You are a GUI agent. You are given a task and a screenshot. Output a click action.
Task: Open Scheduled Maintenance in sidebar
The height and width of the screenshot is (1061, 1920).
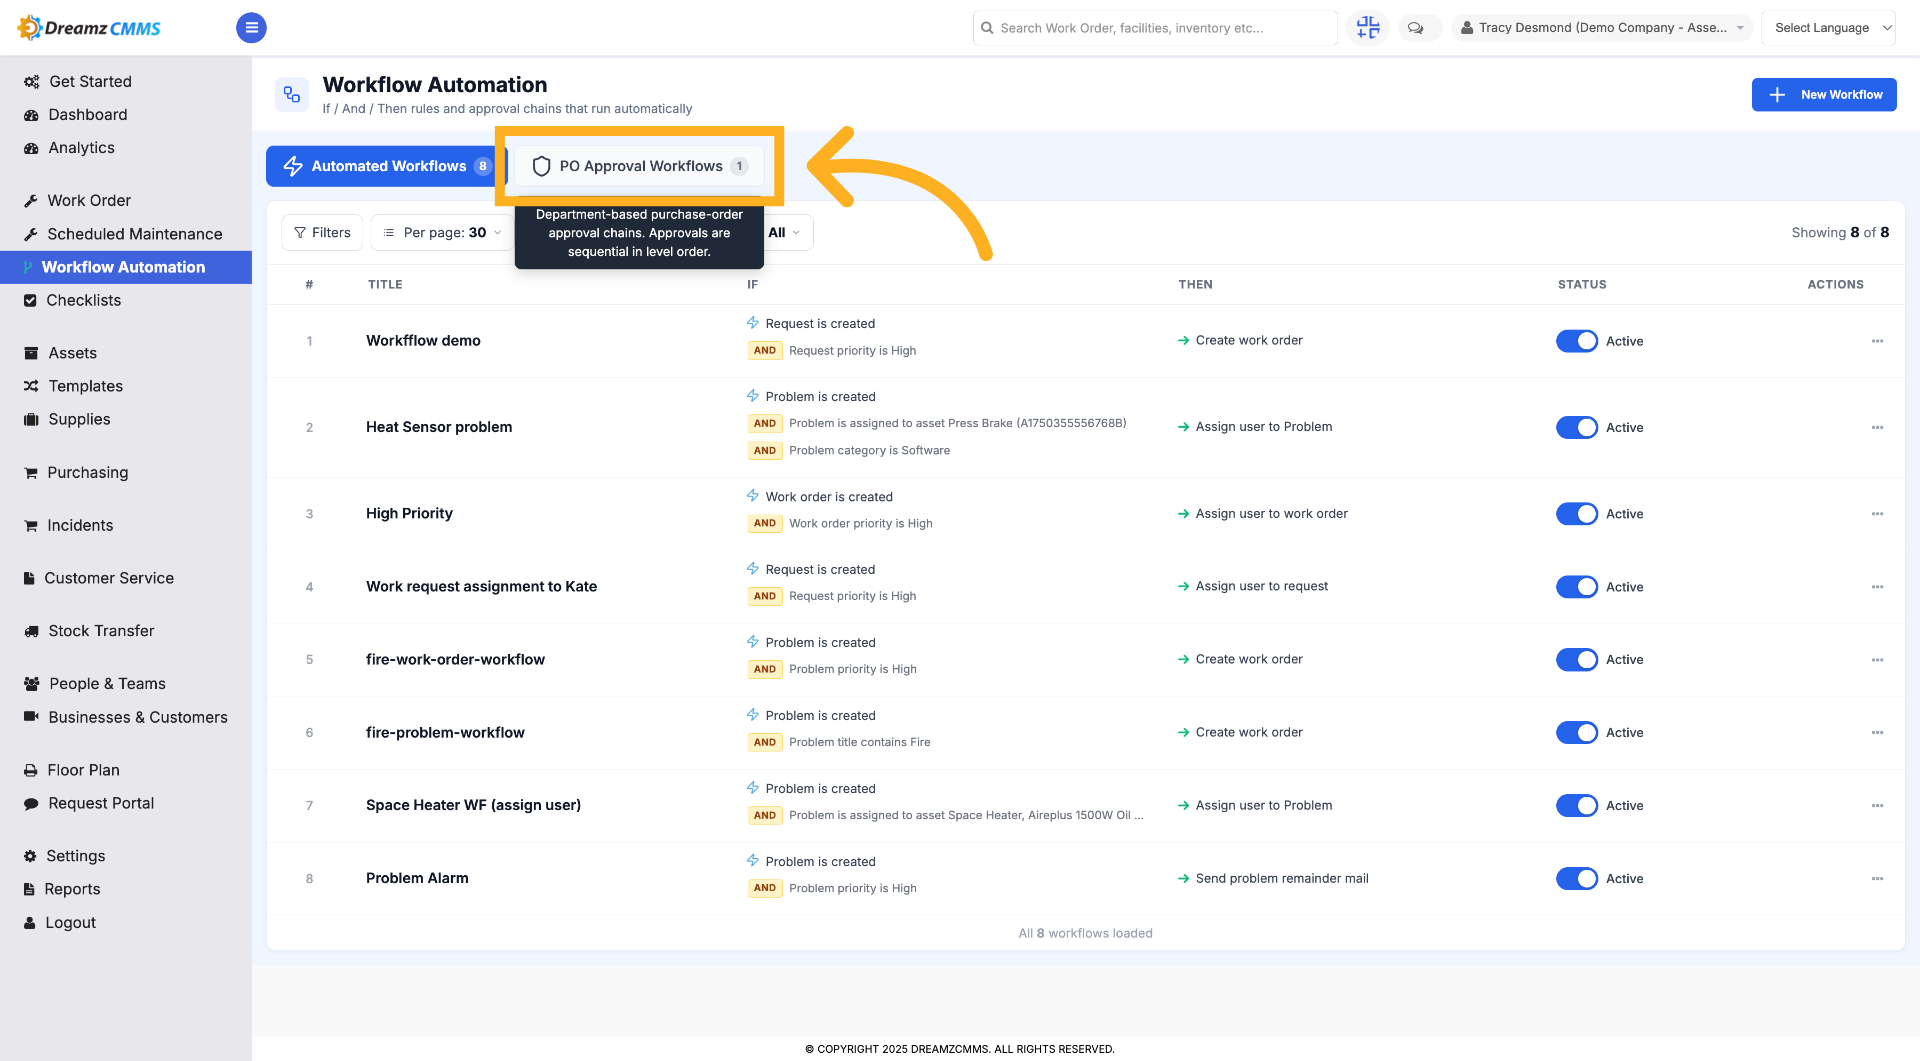point(134,234)
